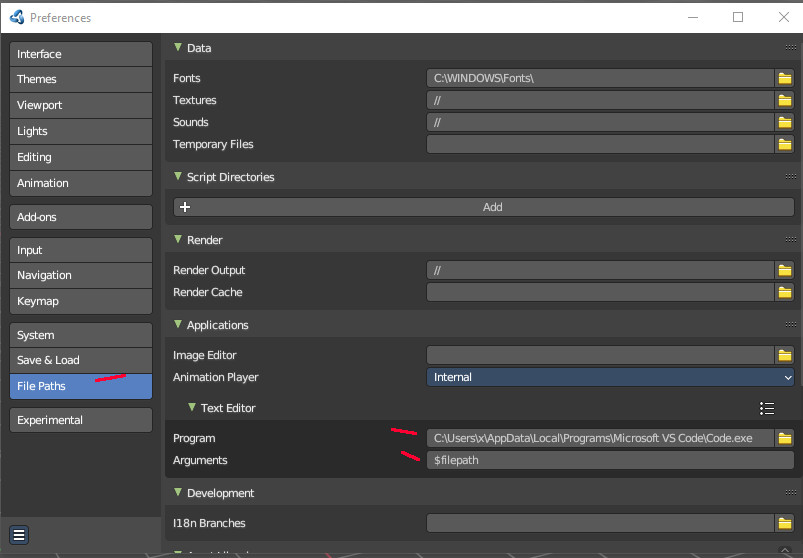The width and height of the screenshot is (803, 558).
Task: Collapse the Render panel
Action: pyautogui.click(x=178, y=239)
